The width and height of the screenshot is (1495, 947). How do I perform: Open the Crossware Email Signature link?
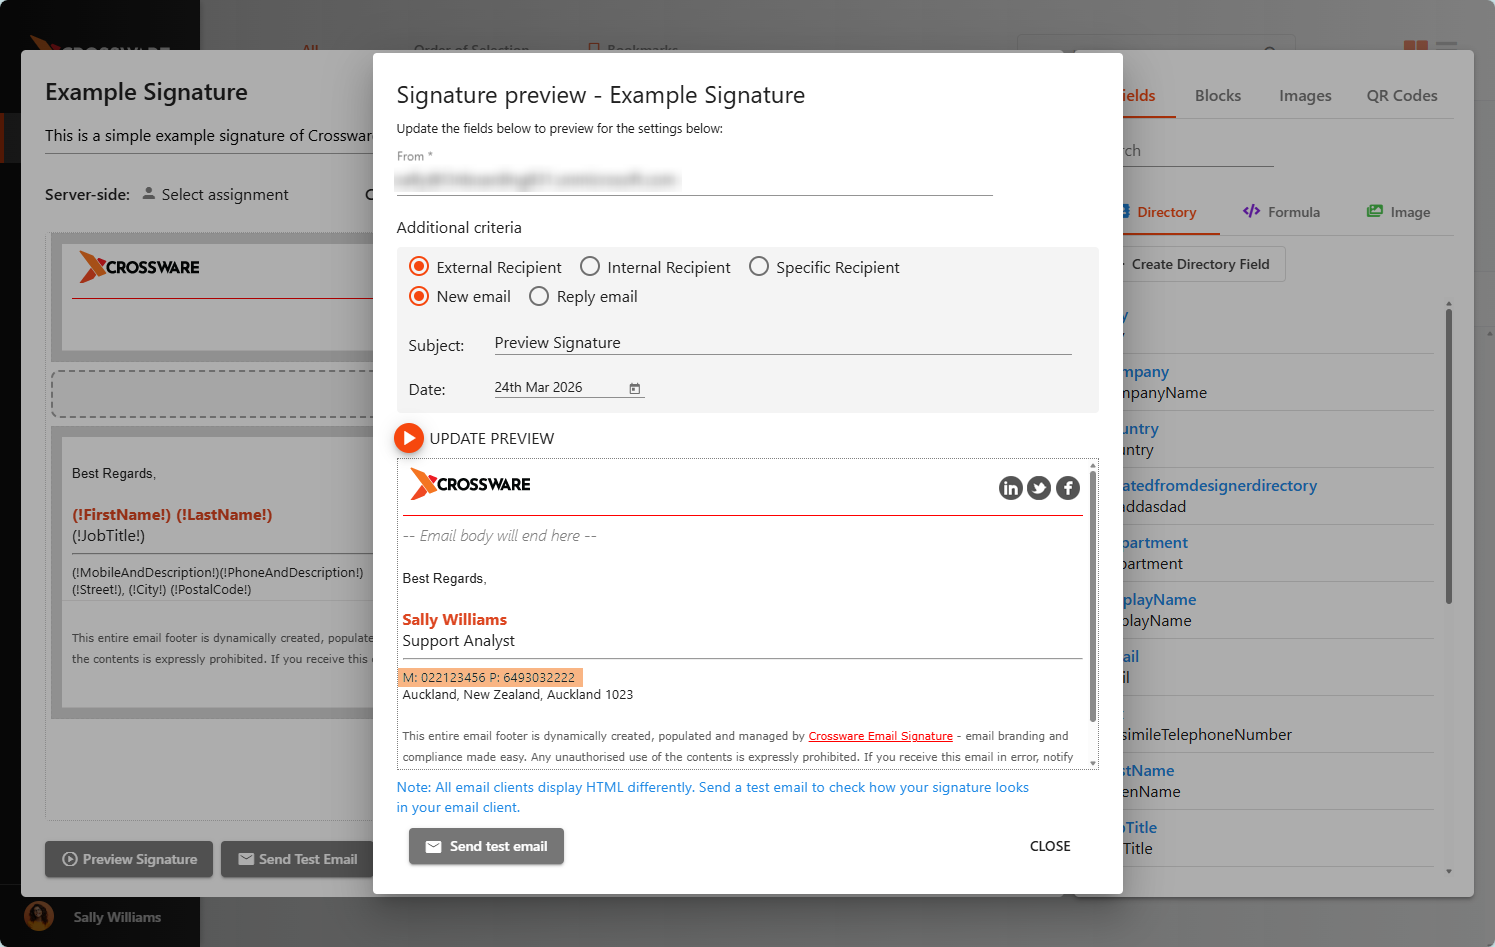[880, 736]
